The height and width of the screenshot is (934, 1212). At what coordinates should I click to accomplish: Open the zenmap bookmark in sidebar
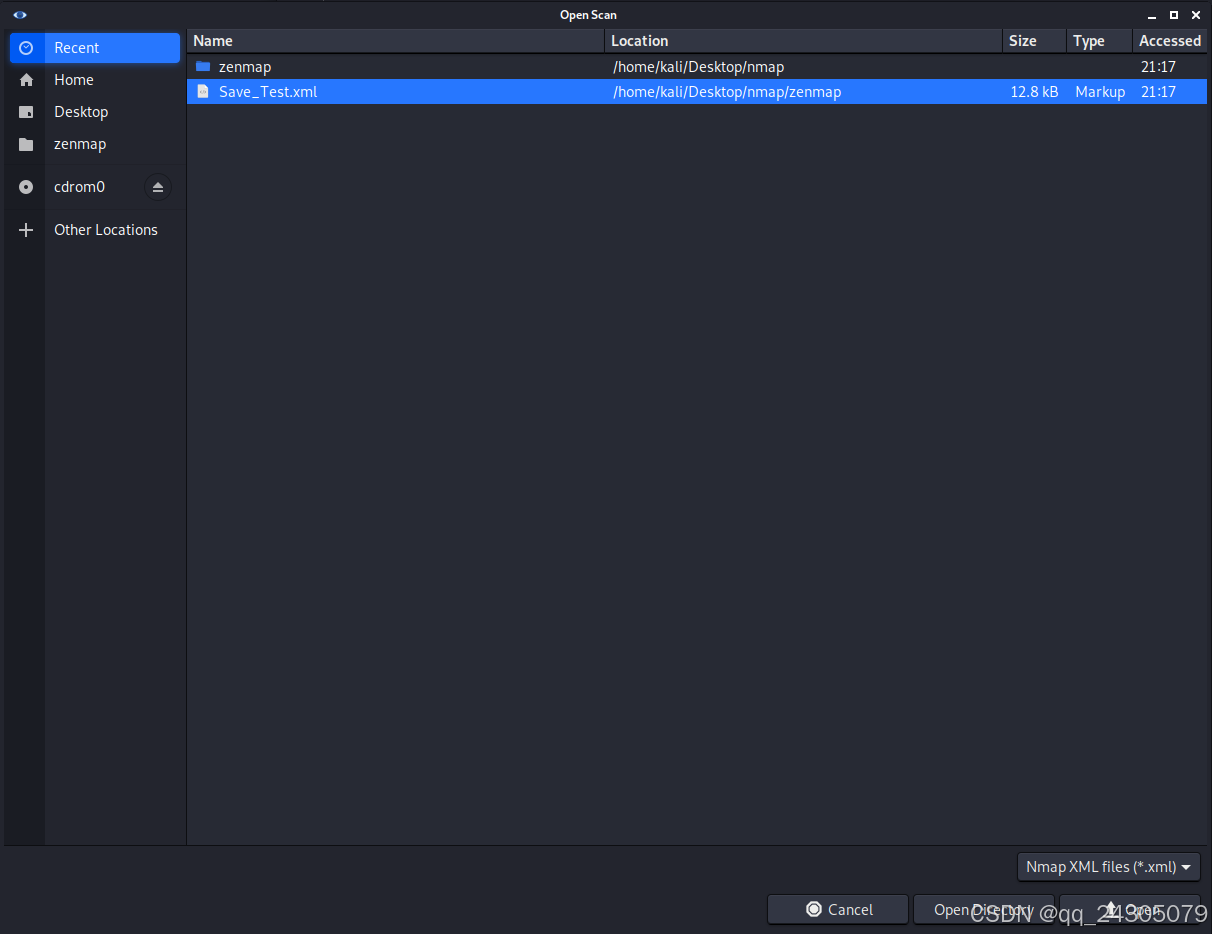95,144
